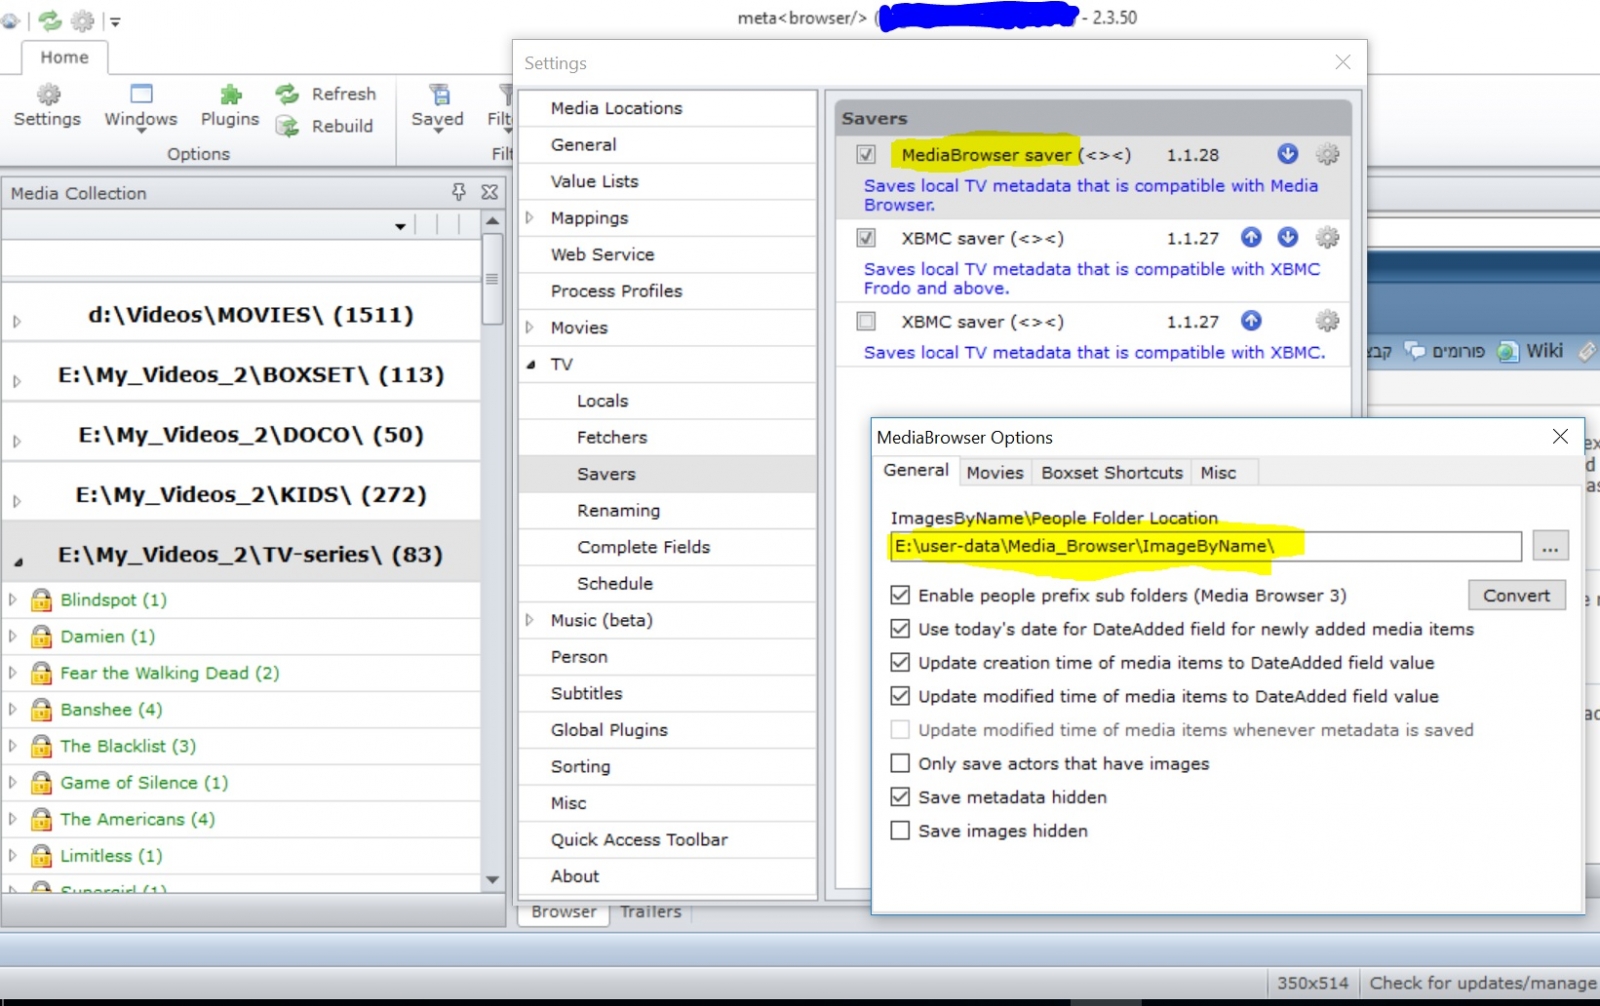Close the MediaBrowser Options dialog
This screenshot has width=1600, height=1006.
[1560, 436]
